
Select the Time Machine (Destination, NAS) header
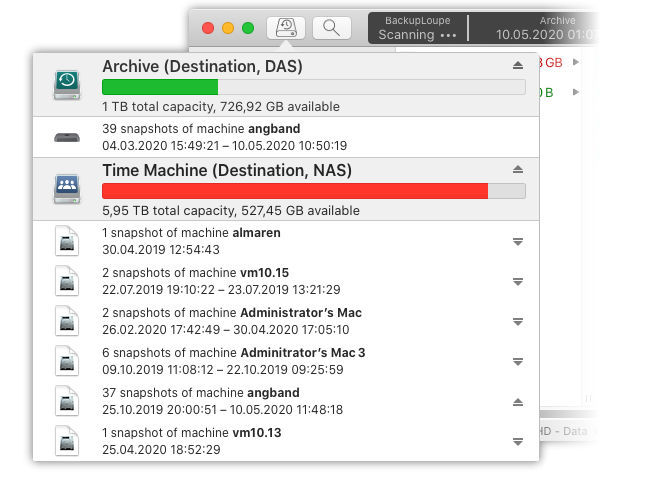coord(227,171)
